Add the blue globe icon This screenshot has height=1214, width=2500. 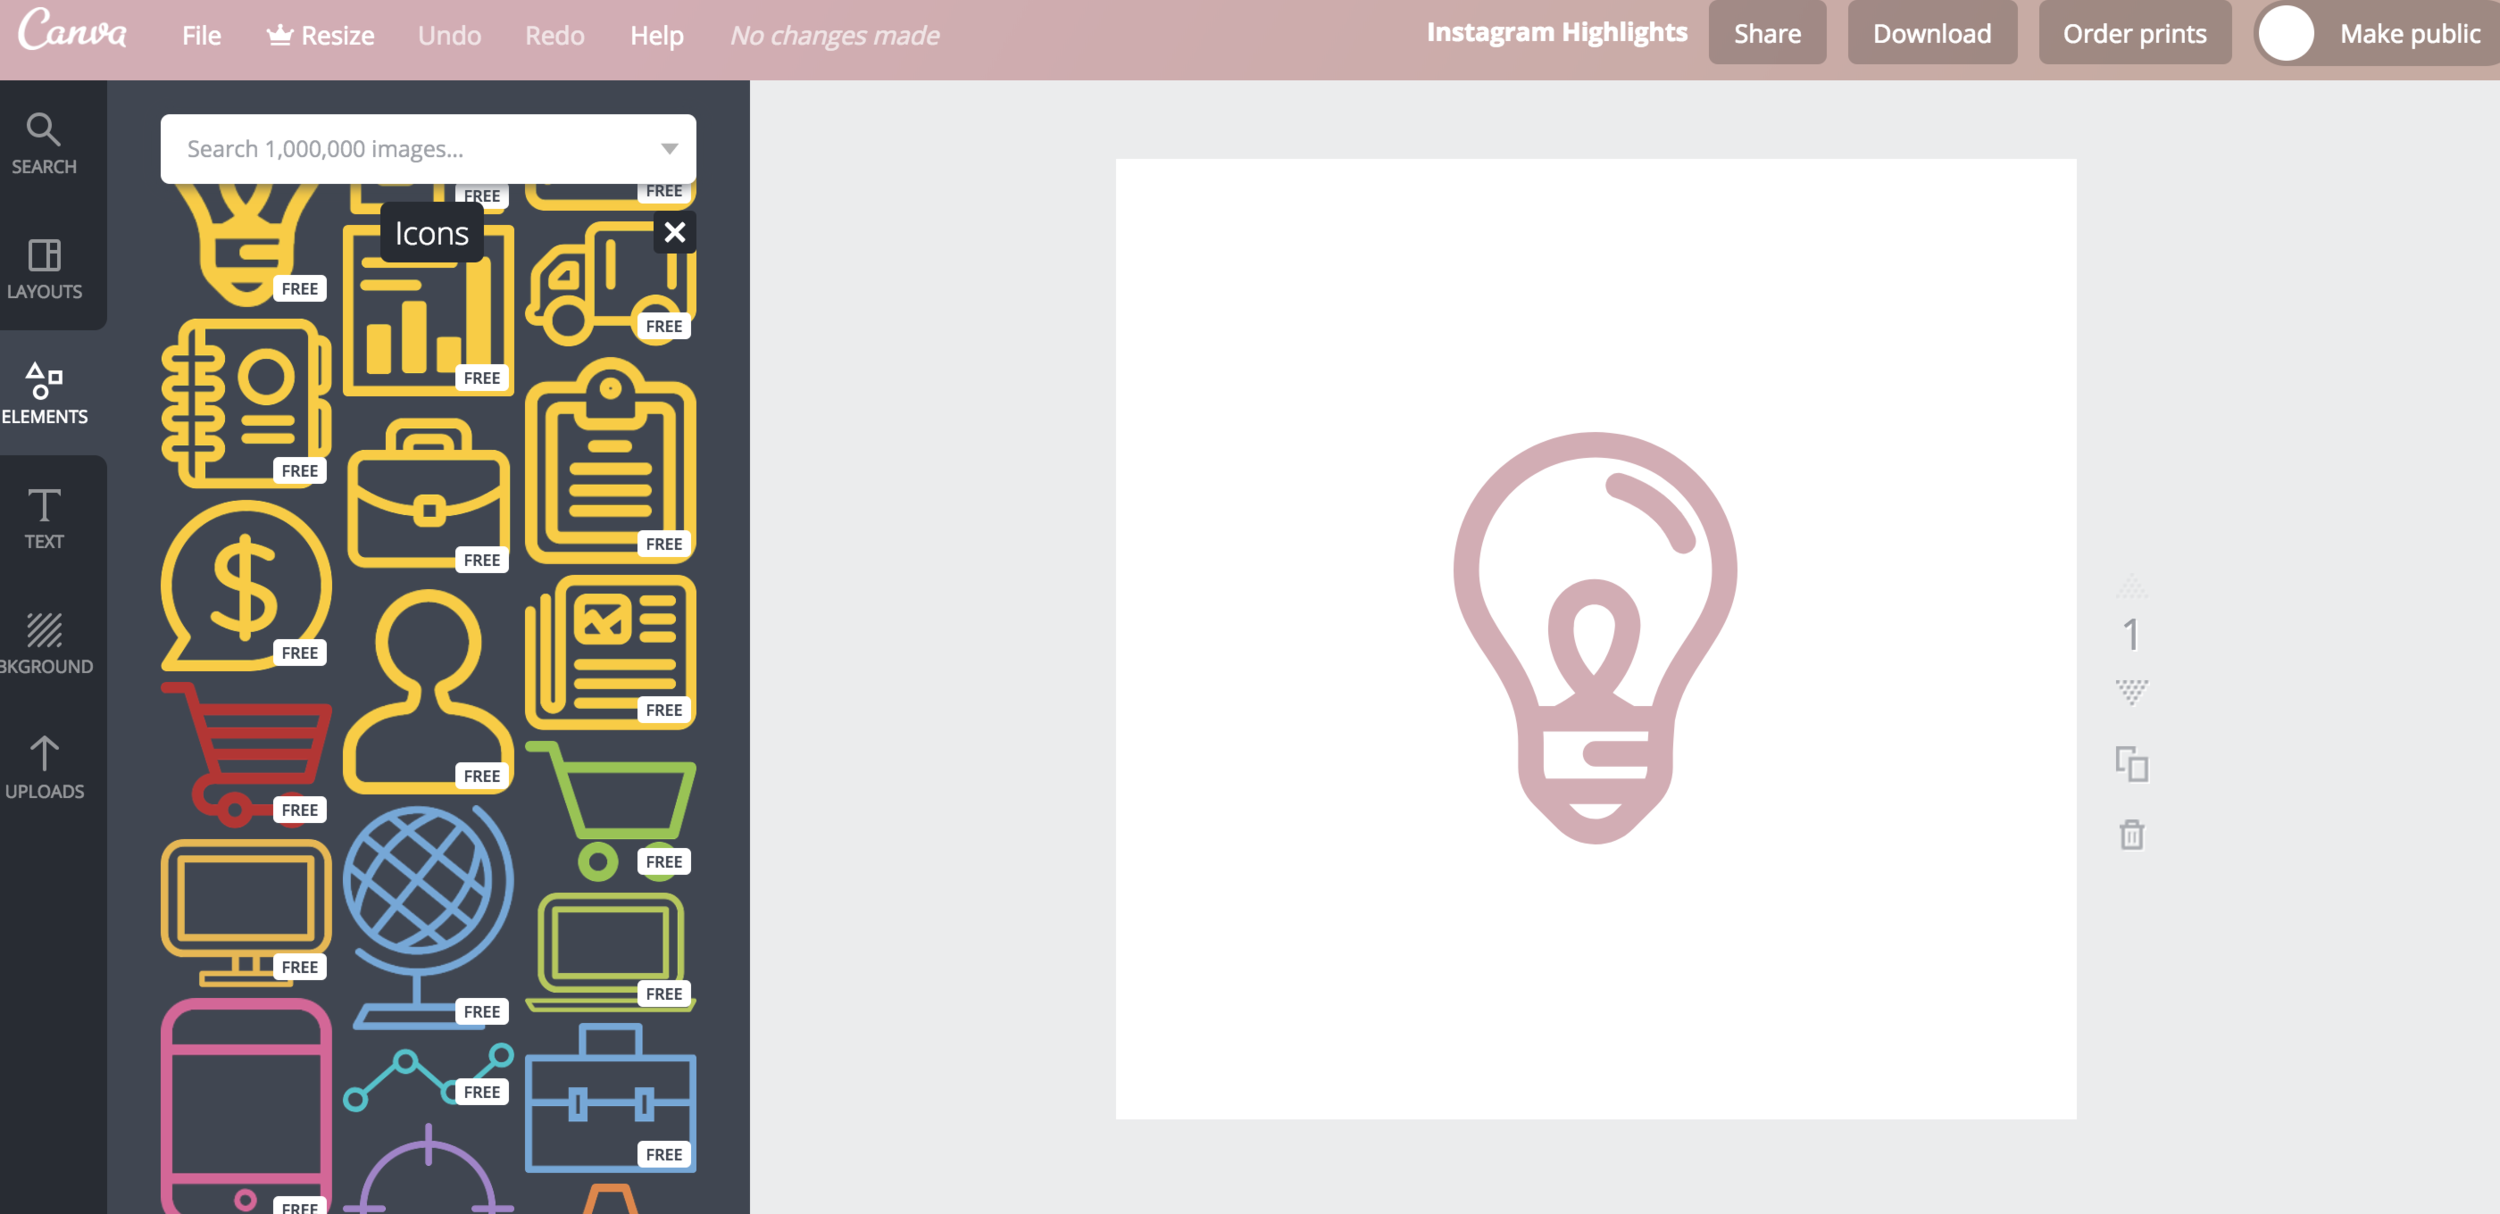[428, 917]
